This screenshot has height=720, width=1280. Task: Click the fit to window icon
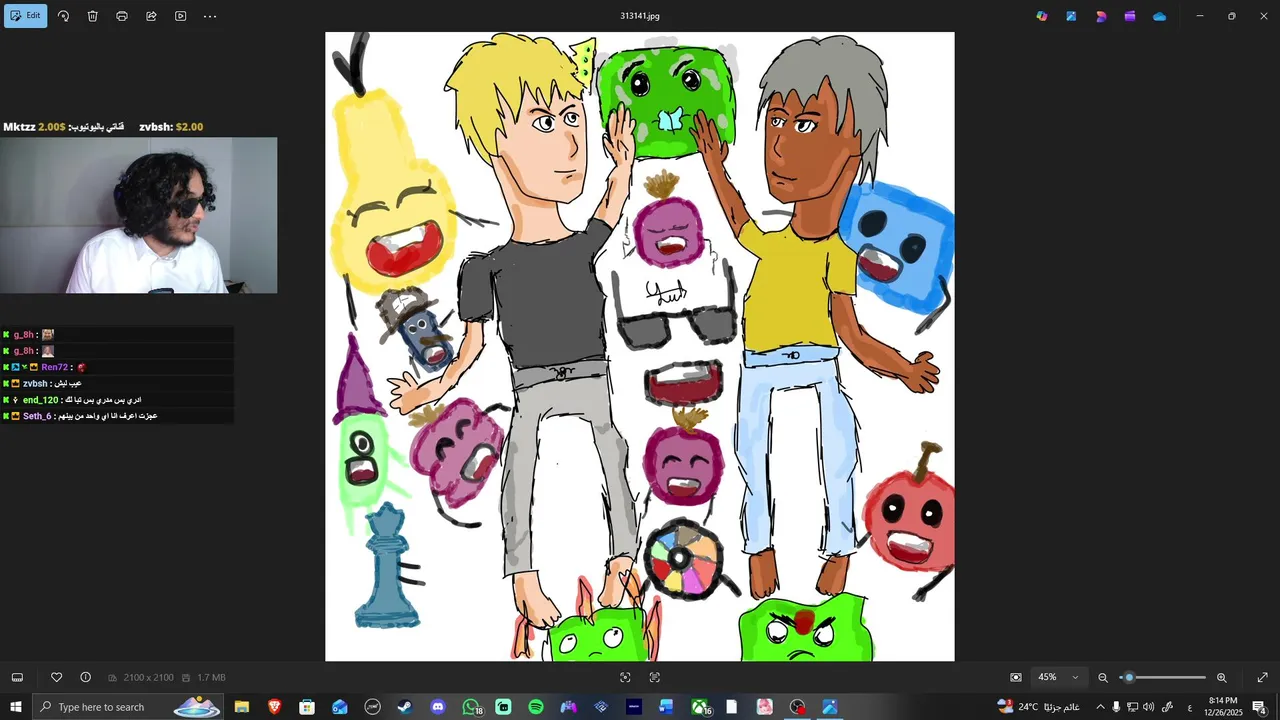(625, 677)
